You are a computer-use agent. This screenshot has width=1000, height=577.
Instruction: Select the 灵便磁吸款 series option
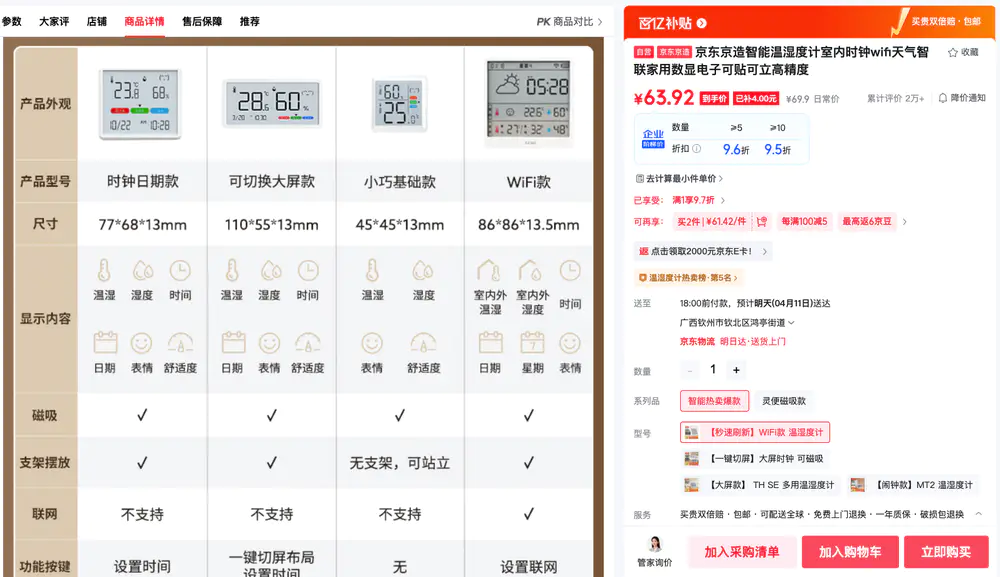pyautogui.click(x=784, y=401)
